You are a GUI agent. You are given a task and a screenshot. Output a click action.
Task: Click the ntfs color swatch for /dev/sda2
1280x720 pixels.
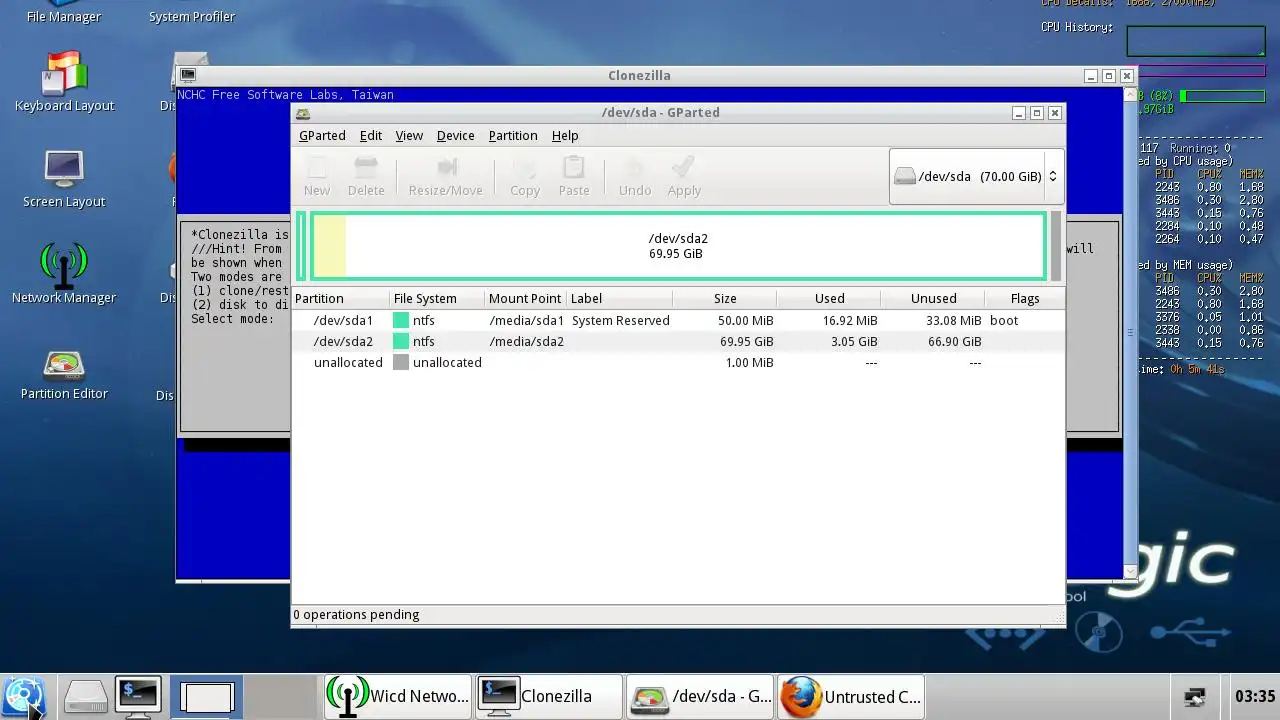(x=401, y=341)
